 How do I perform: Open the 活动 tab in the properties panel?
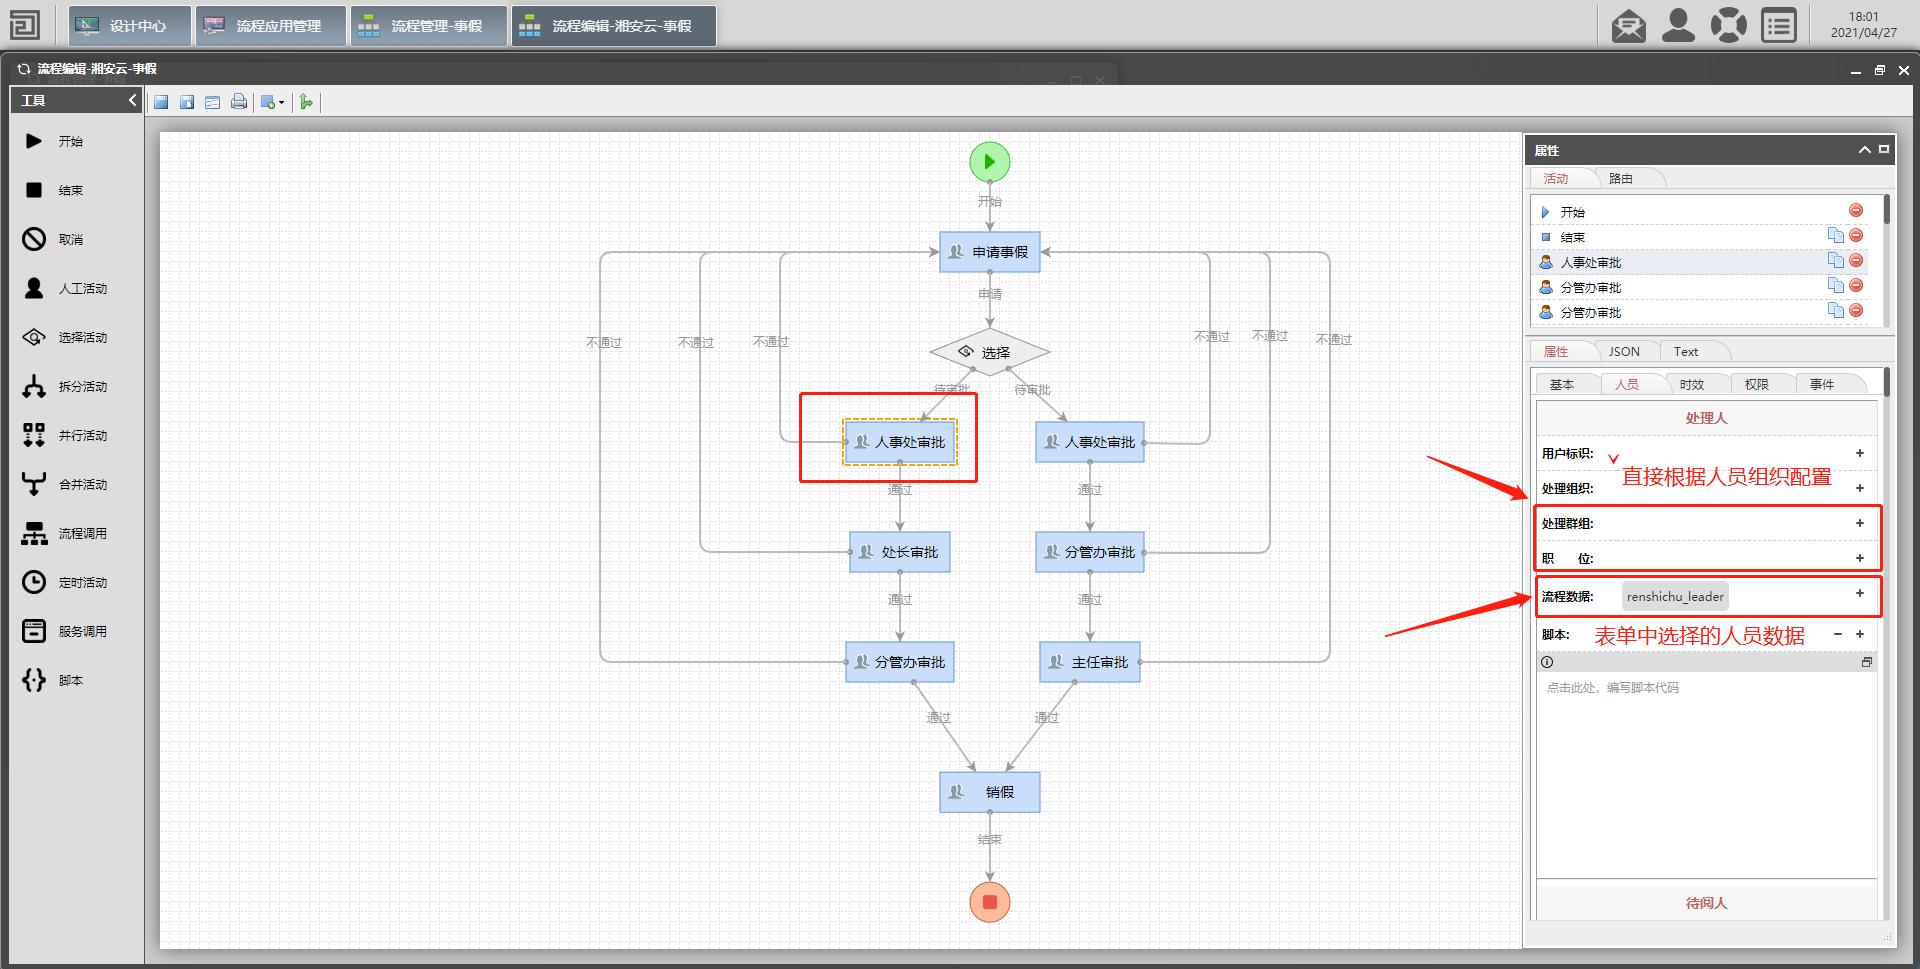point(1556,178)
